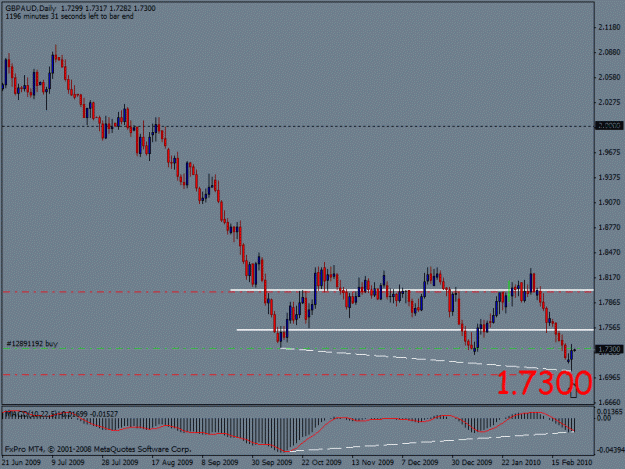This screenshot has height=469, width=625.
Task: Select the white dashed trendline in MACD window
Action: click(432, 441)
